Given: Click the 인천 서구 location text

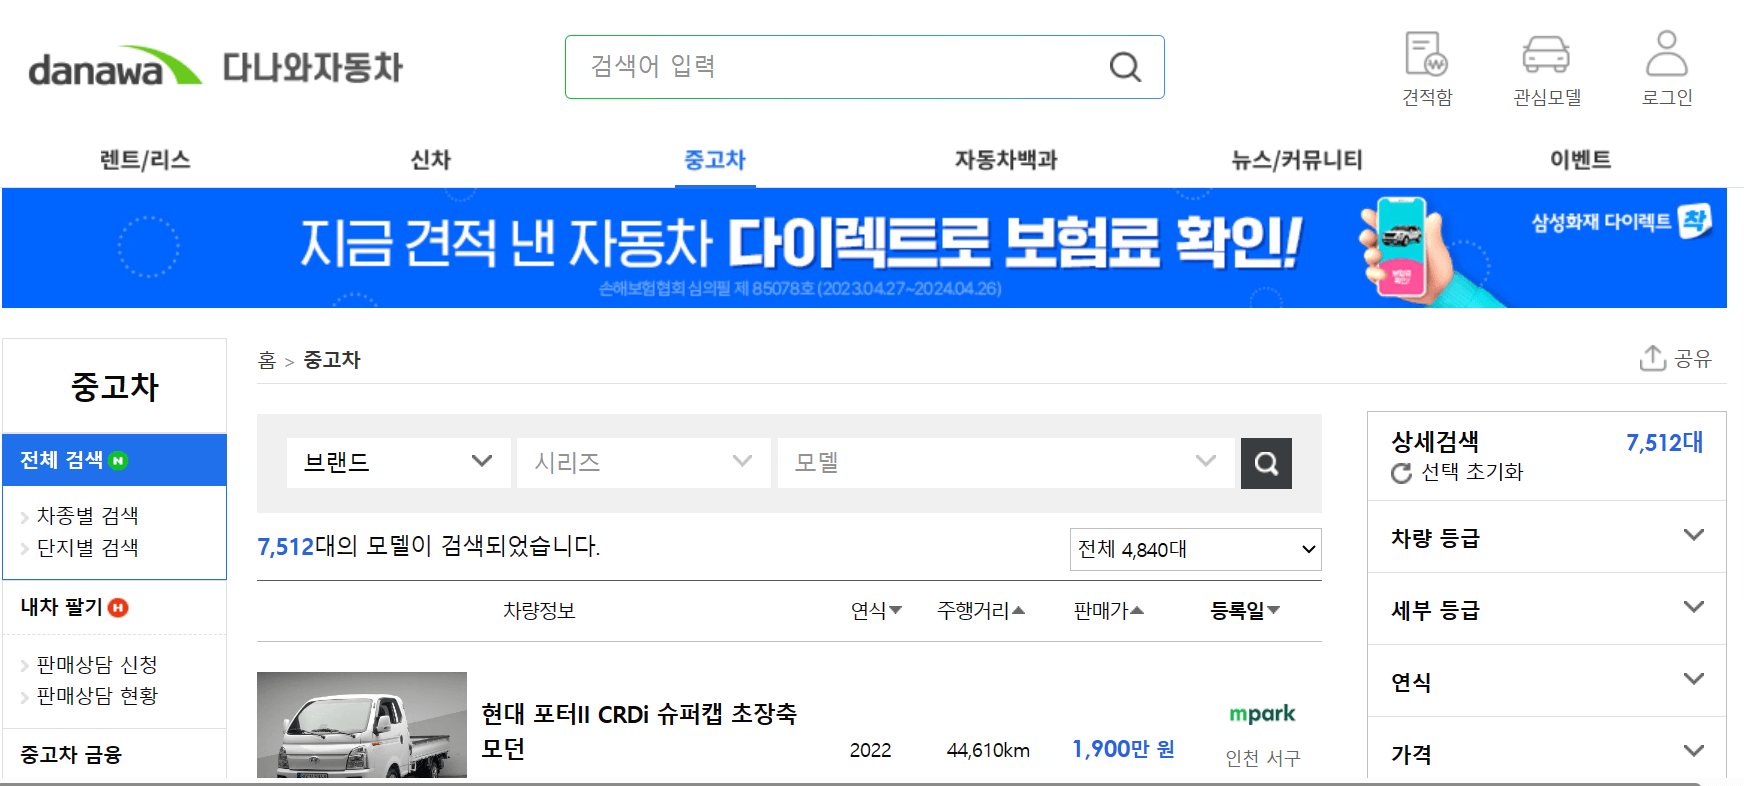Looking at the screenshot, I should [x=1263, y=758].
